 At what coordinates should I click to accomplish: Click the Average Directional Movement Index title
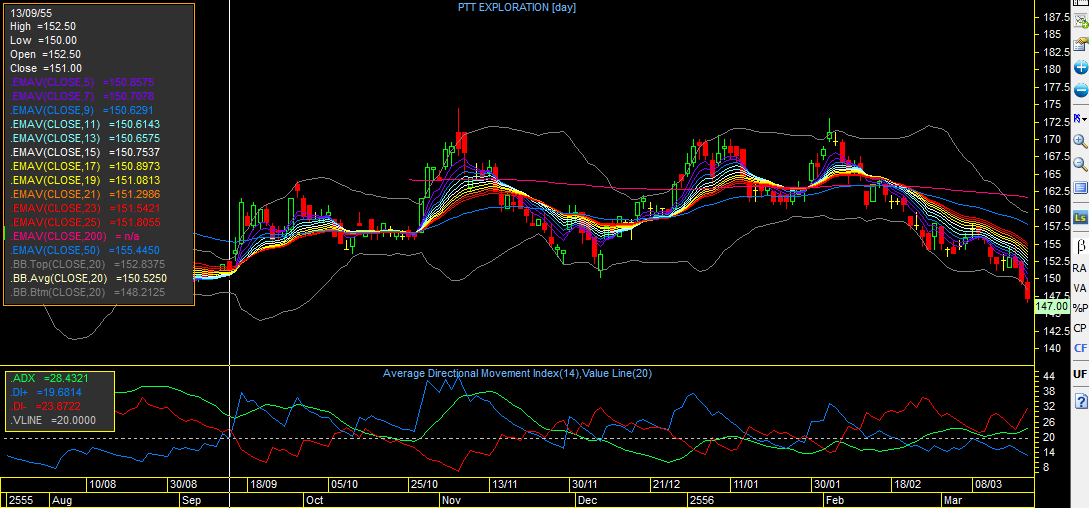point(517,373)
